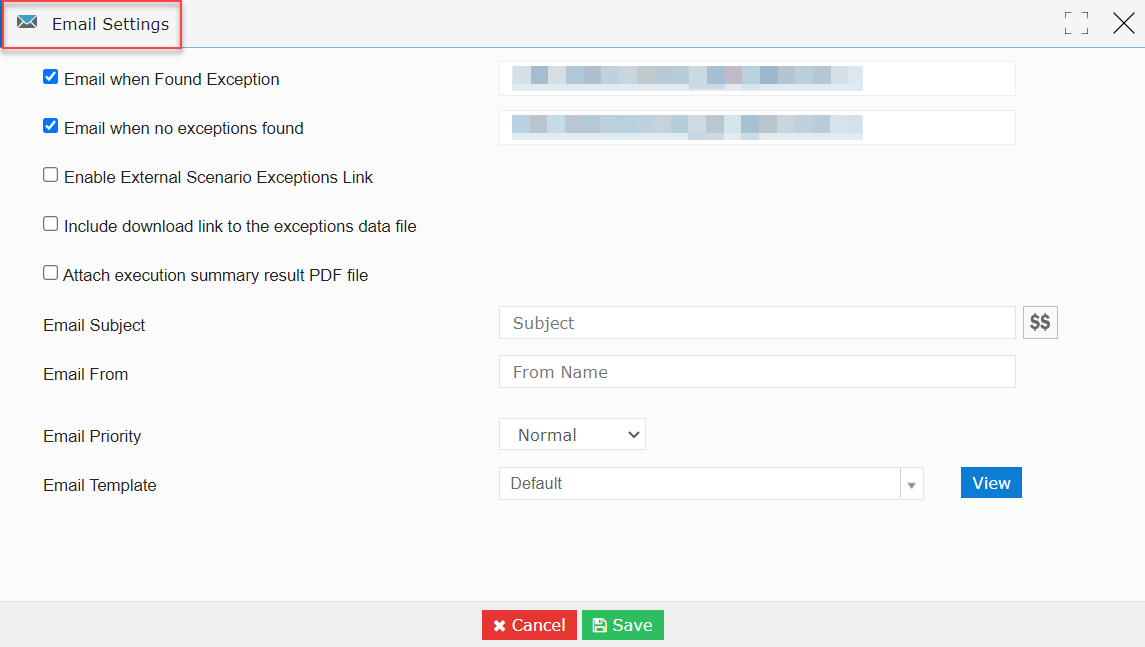Focus the Email Subject input field

click(757, 323)
